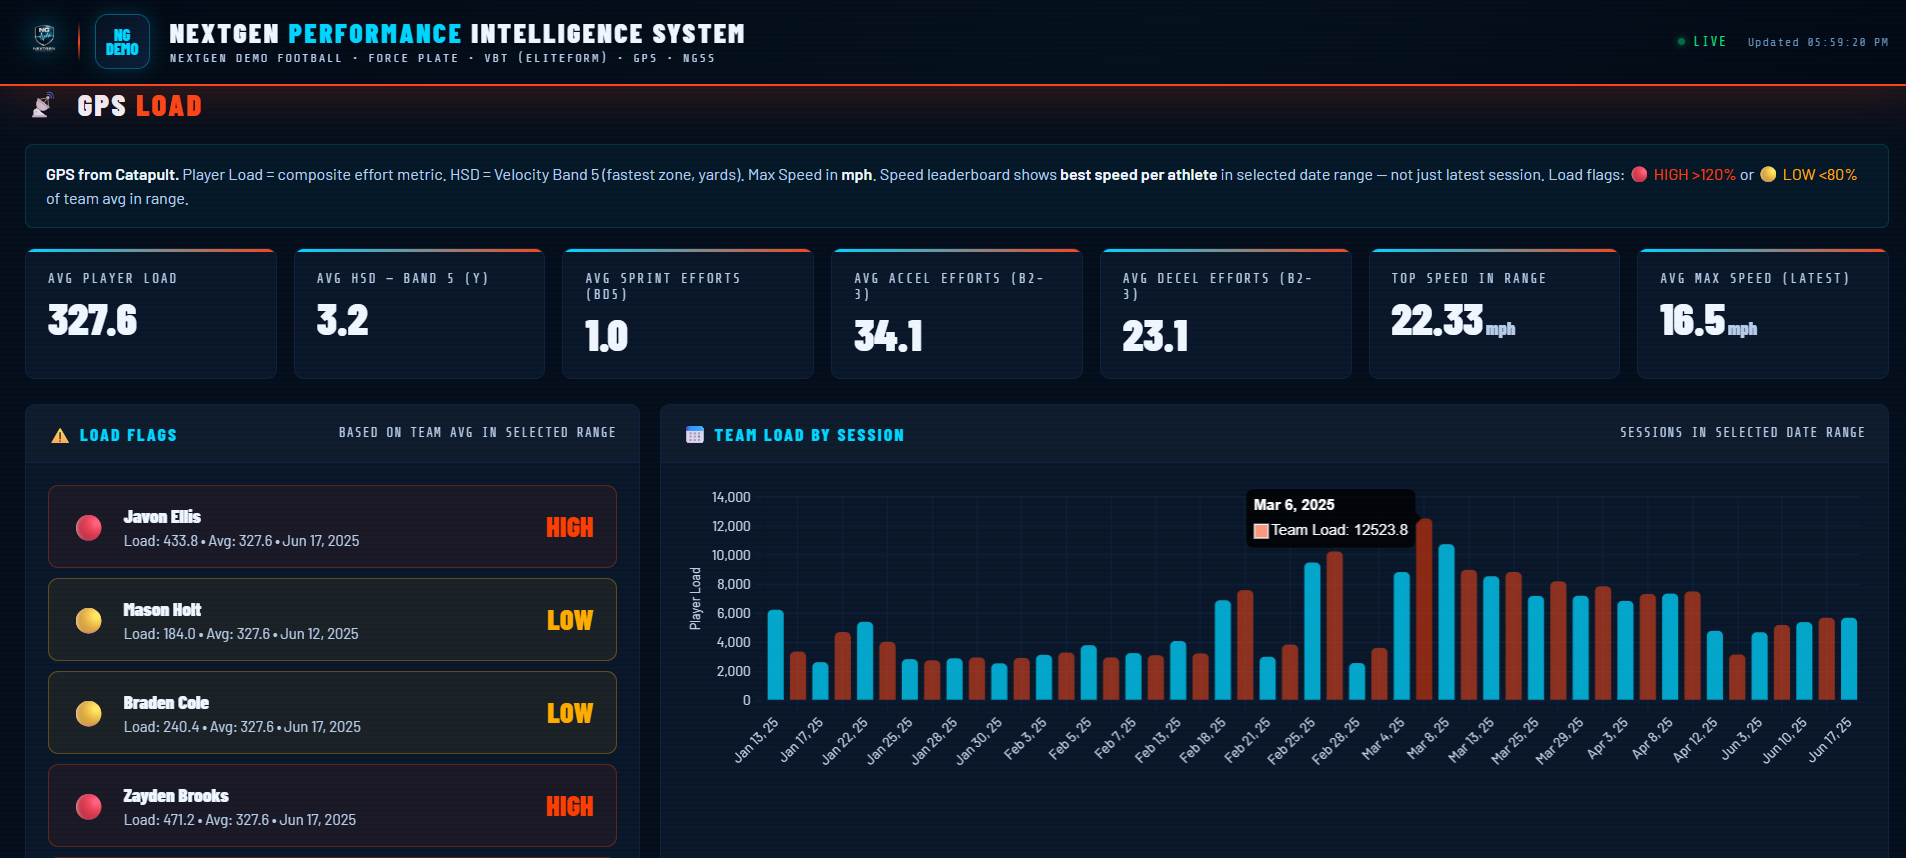
Task: Click 'LOW <80%' in the info banner
Action: coord(1820,175)
